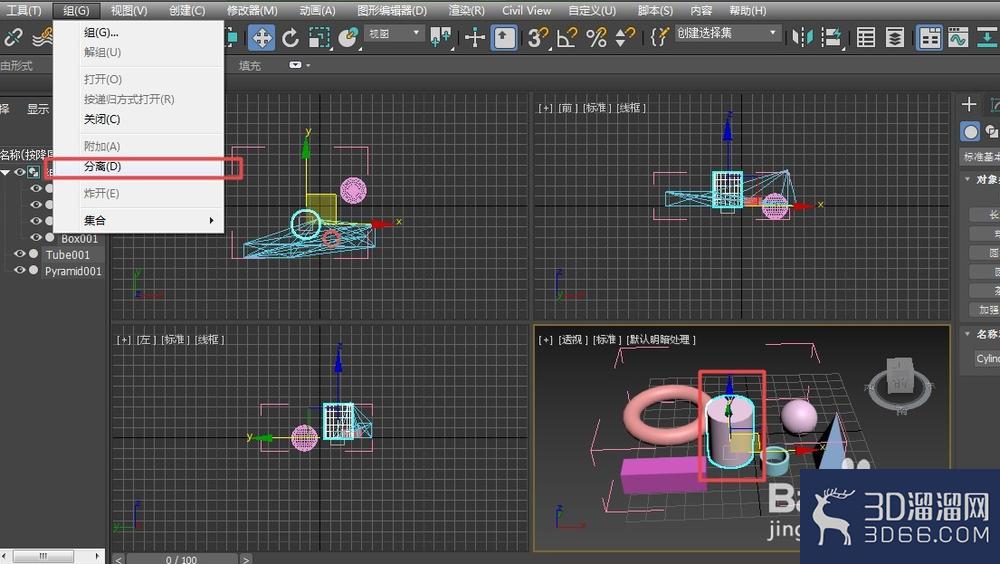
Task: Open the 工具(T) menu
Action: pos(24,10)
